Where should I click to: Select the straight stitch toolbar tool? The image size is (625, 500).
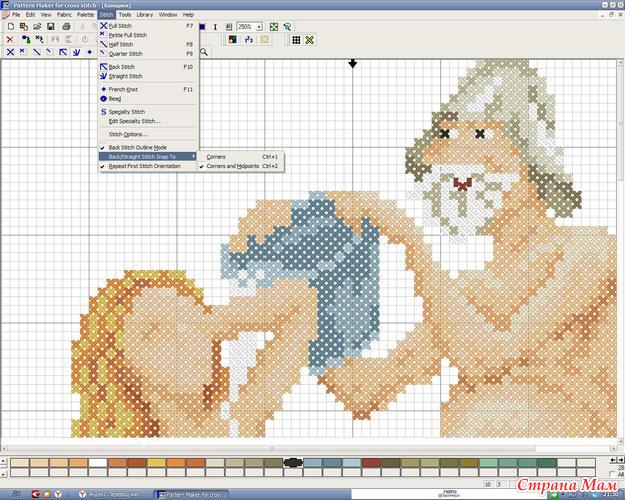76,52
